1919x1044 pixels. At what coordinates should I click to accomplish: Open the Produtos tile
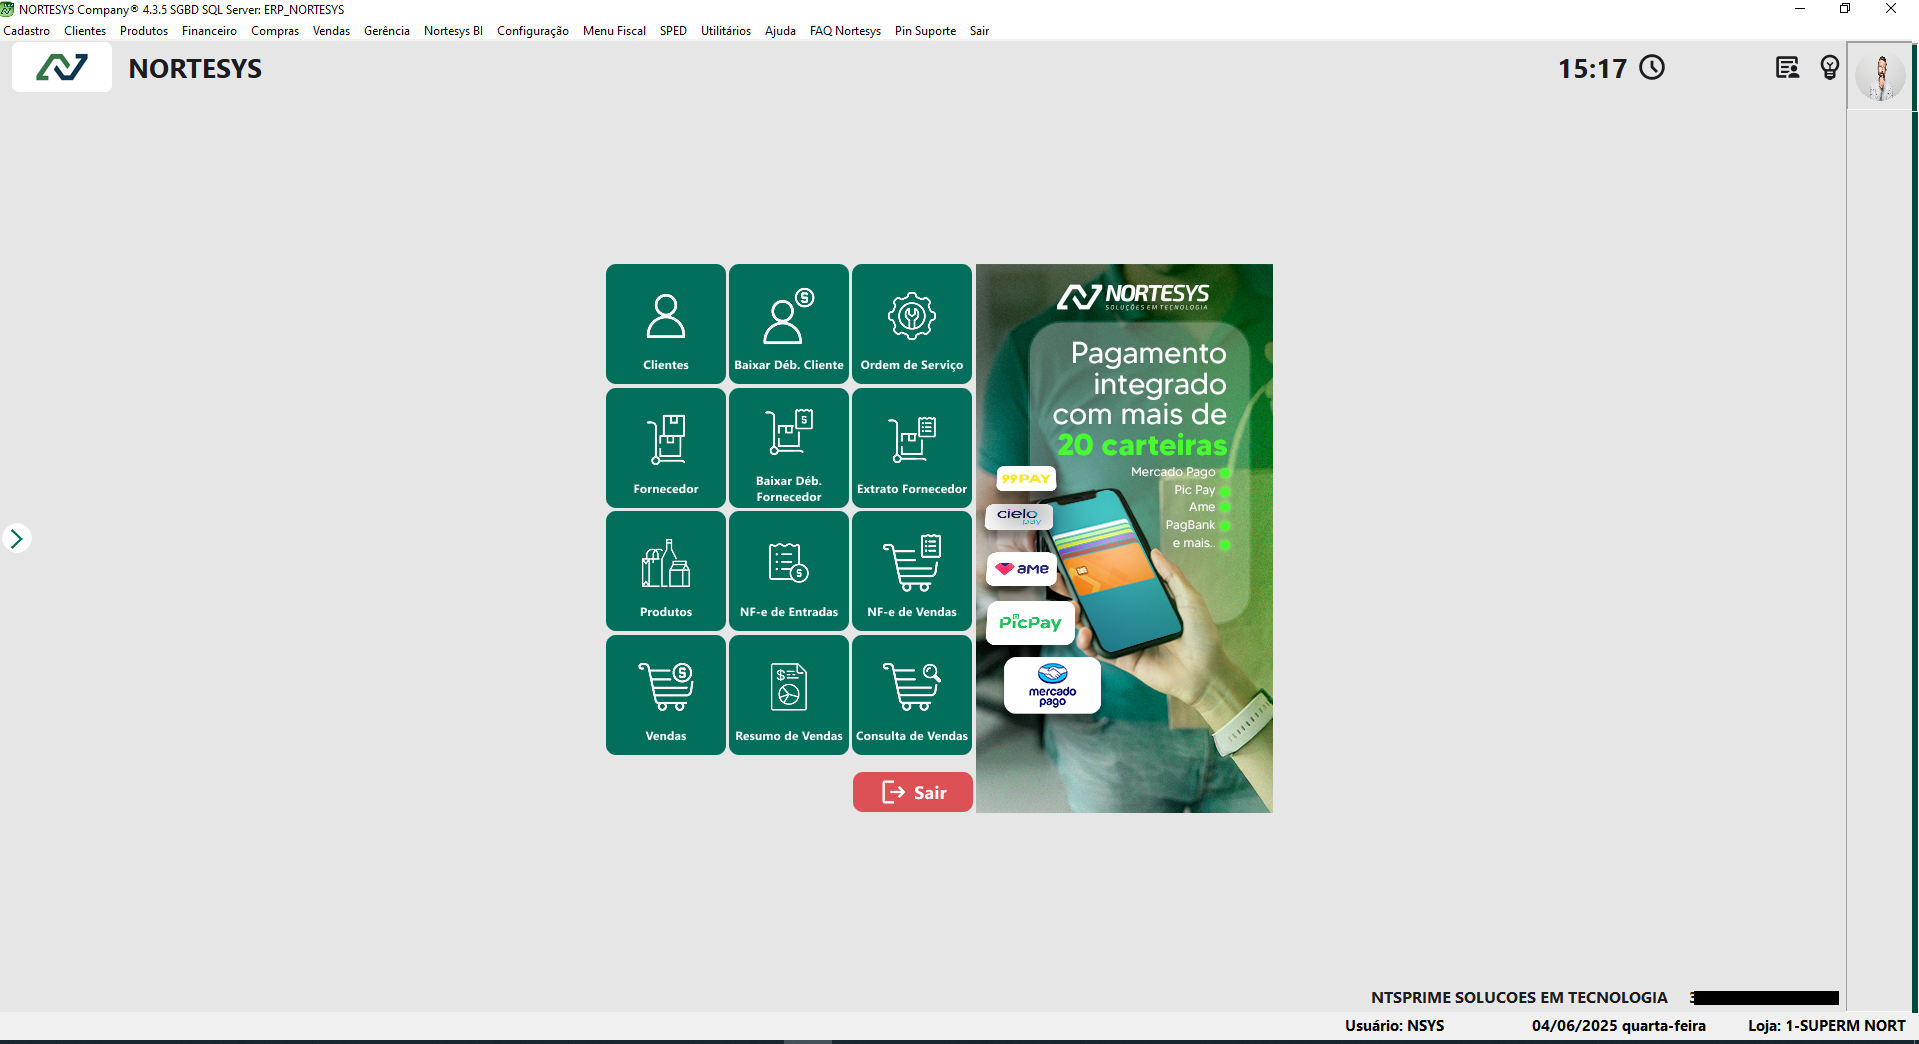665,571
